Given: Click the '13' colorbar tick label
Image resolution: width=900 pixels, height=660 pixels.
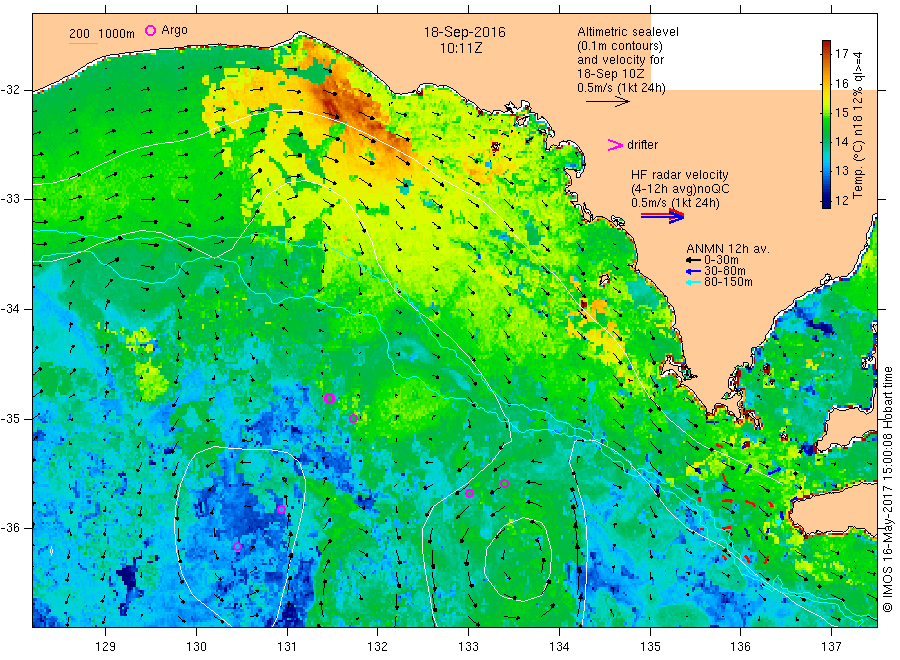Looking at the screenshot, I should tap(841, 171).
